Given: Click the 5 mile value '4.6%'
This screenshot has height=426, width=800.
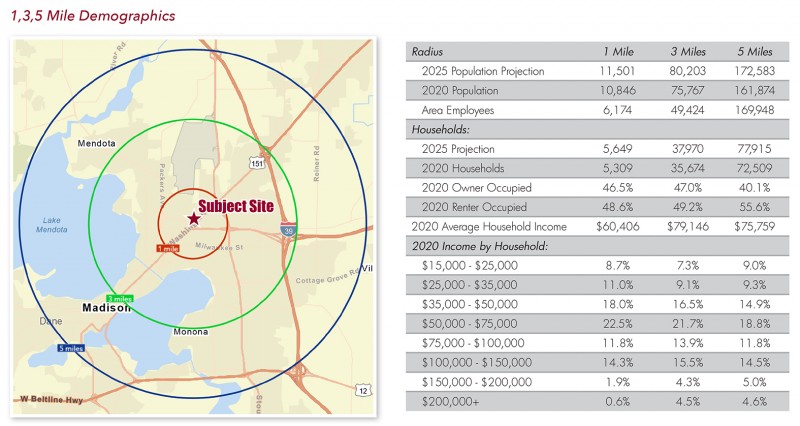Looking at the screenshot, I should pyautogui.click(x=755, y=402).
